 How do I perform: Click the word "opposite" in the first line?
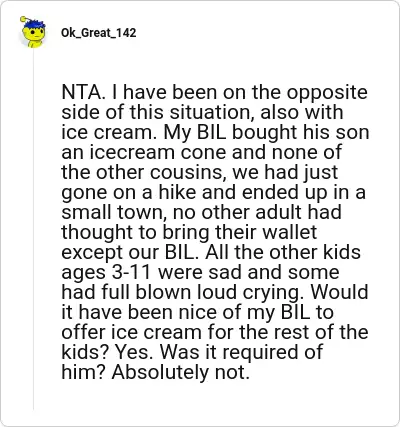pyautogui.click(x=327, y=93)
